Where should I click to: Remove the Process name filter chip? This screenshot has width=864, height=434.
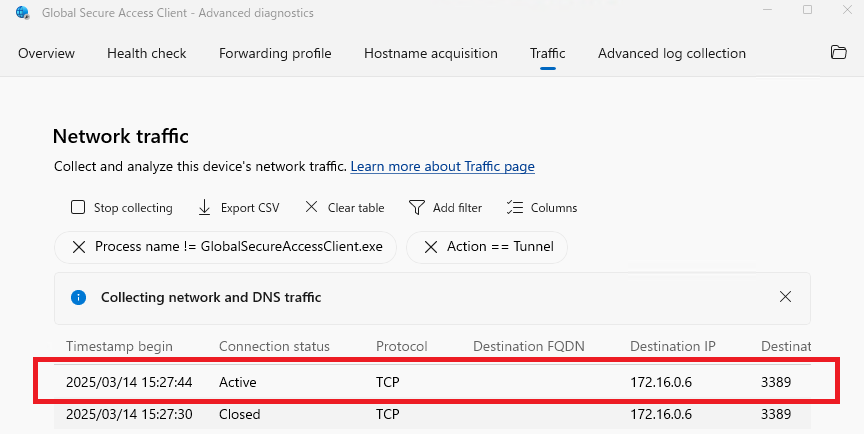pyautogui.click(x=78, y=247)
